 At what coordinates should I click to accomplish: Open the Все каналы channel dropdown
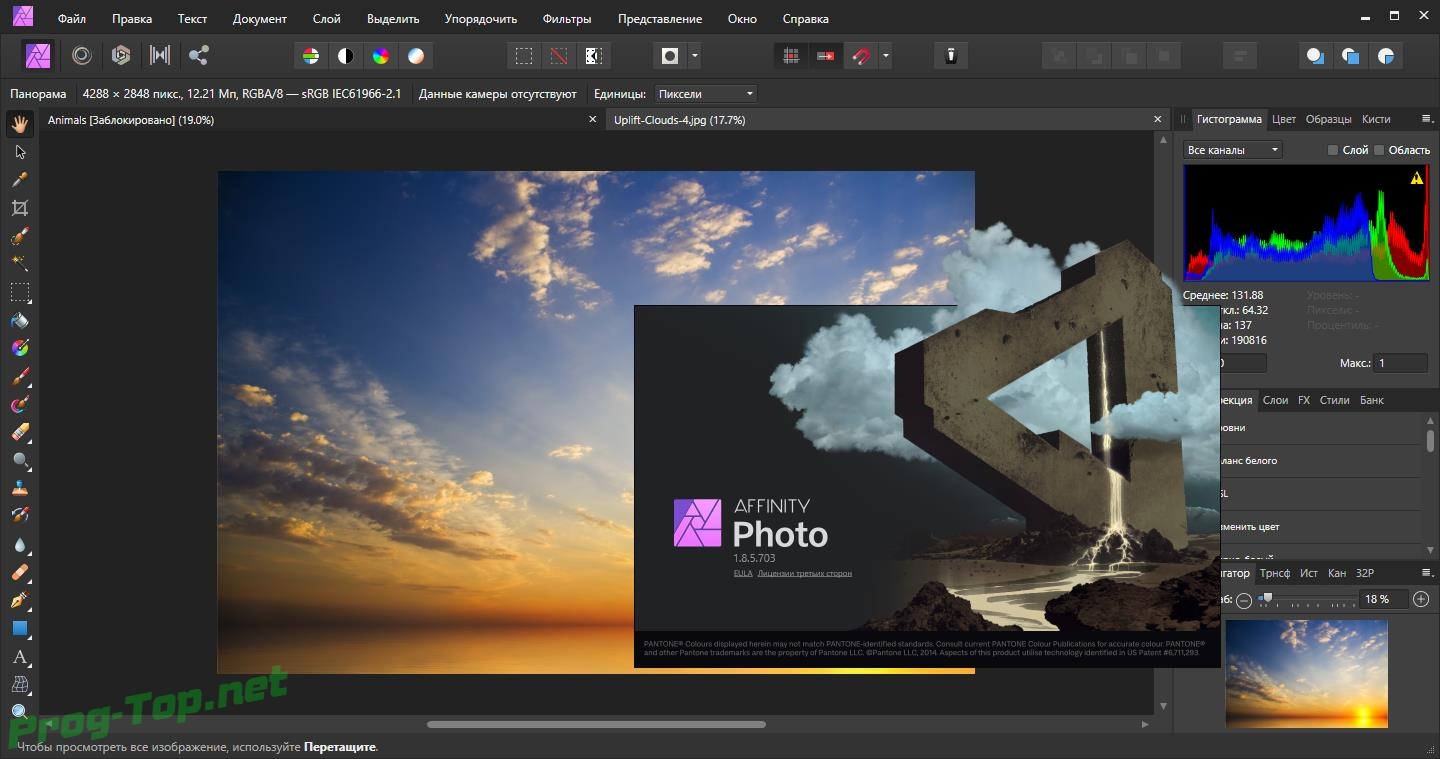tap(1232, 150)
